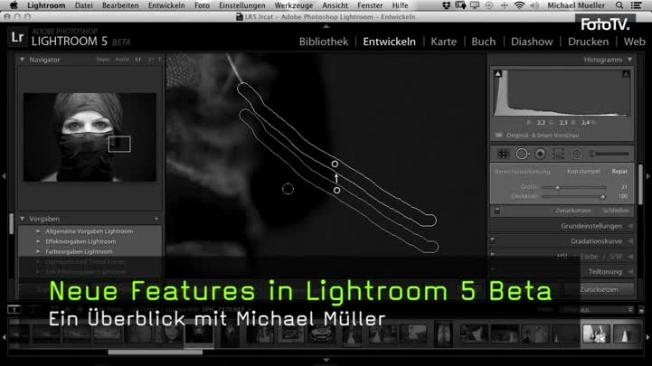Hide filmstrip via bottom arrow
This screenshot has width=652, height=366.
pyautogui.click(x=326, y=360)
